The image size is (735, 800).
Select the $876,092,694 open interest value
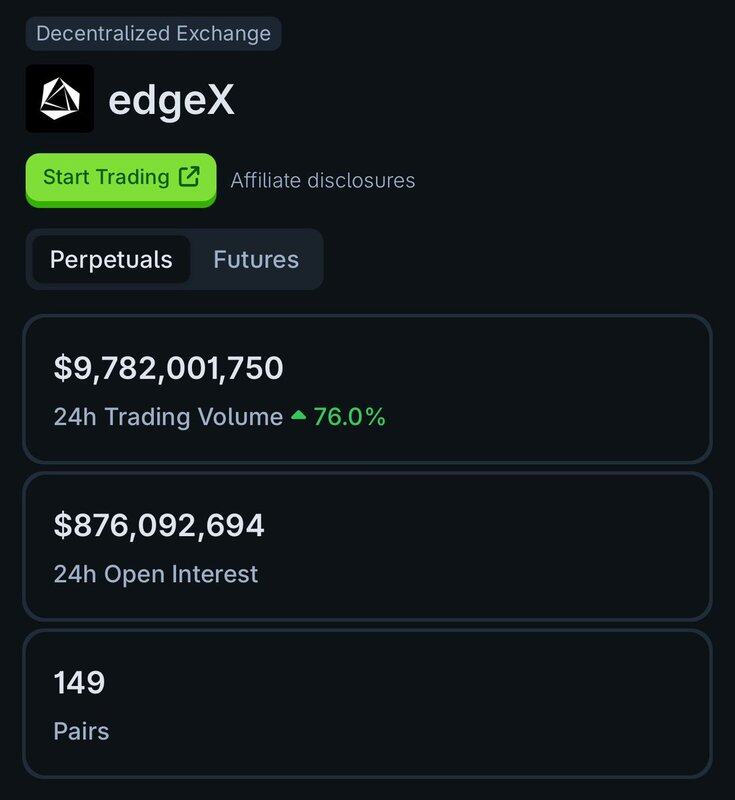click(159, 525)
